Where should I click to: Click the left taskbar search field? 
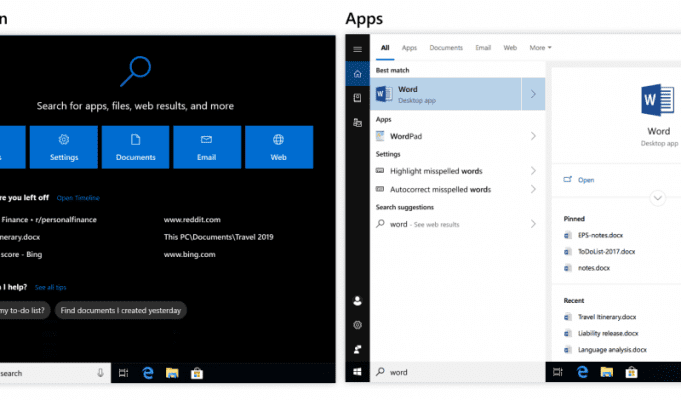click(x=55, y=373)
